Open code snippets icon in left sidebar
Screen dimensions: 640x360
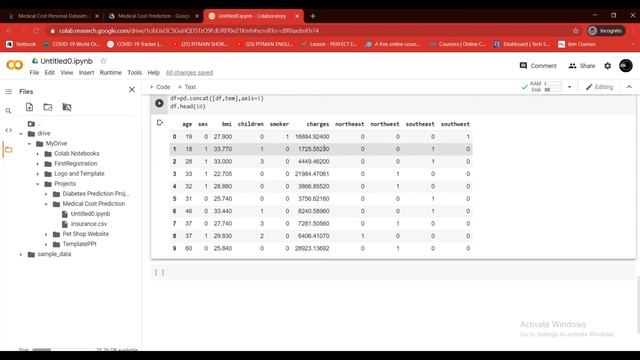(9, 130)
